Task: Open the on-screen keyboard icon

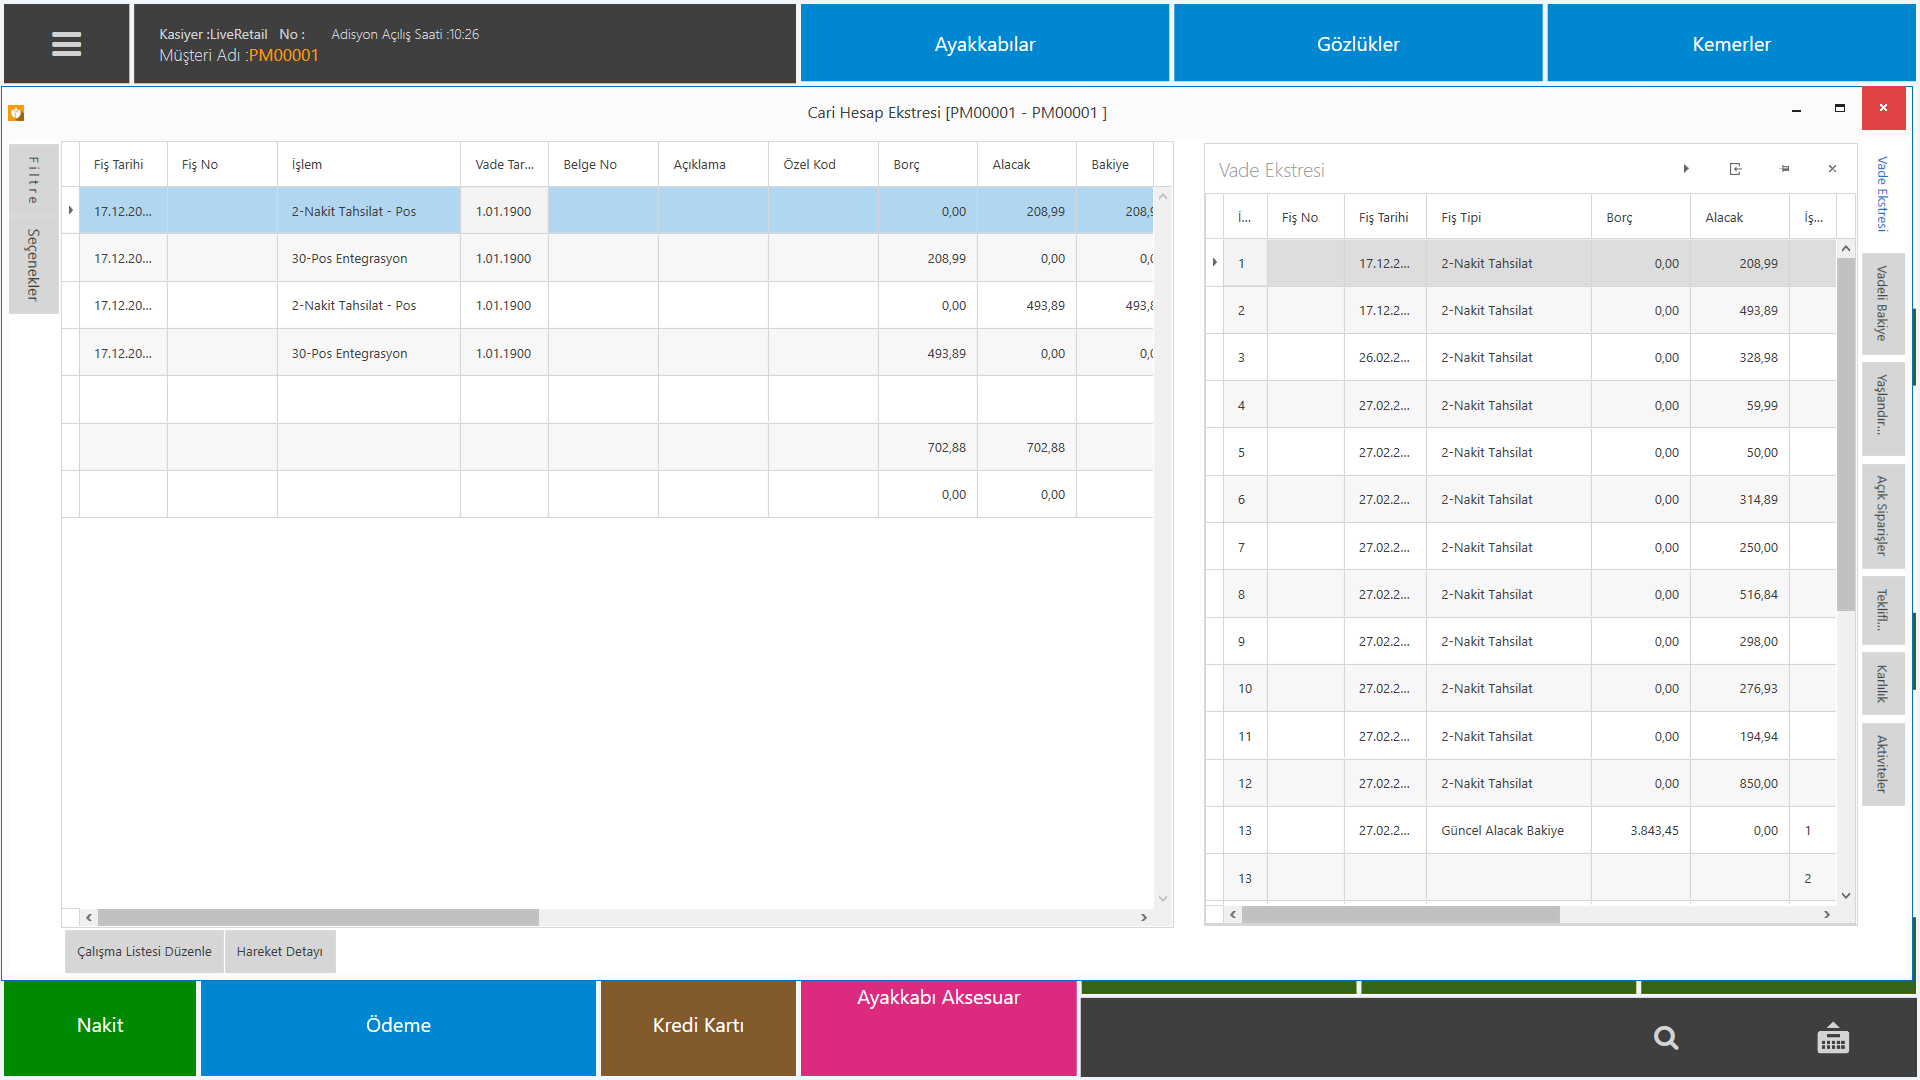Action: pos(1833,1038)
